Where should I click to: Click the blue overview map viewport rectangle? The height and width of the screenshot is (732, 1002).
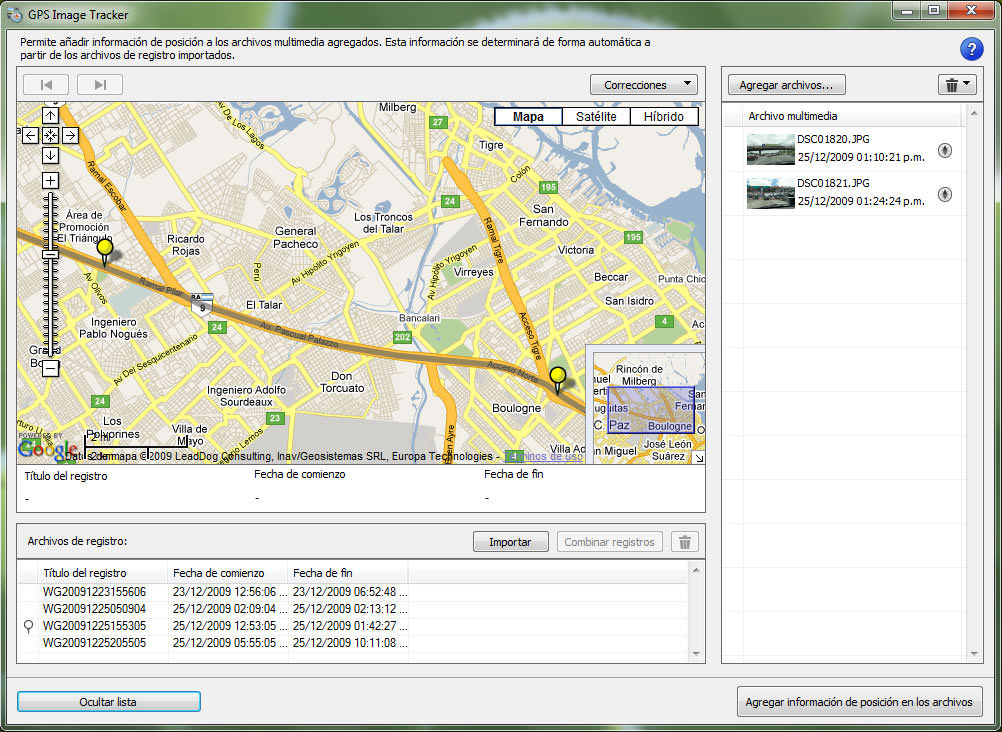[651, 410]
